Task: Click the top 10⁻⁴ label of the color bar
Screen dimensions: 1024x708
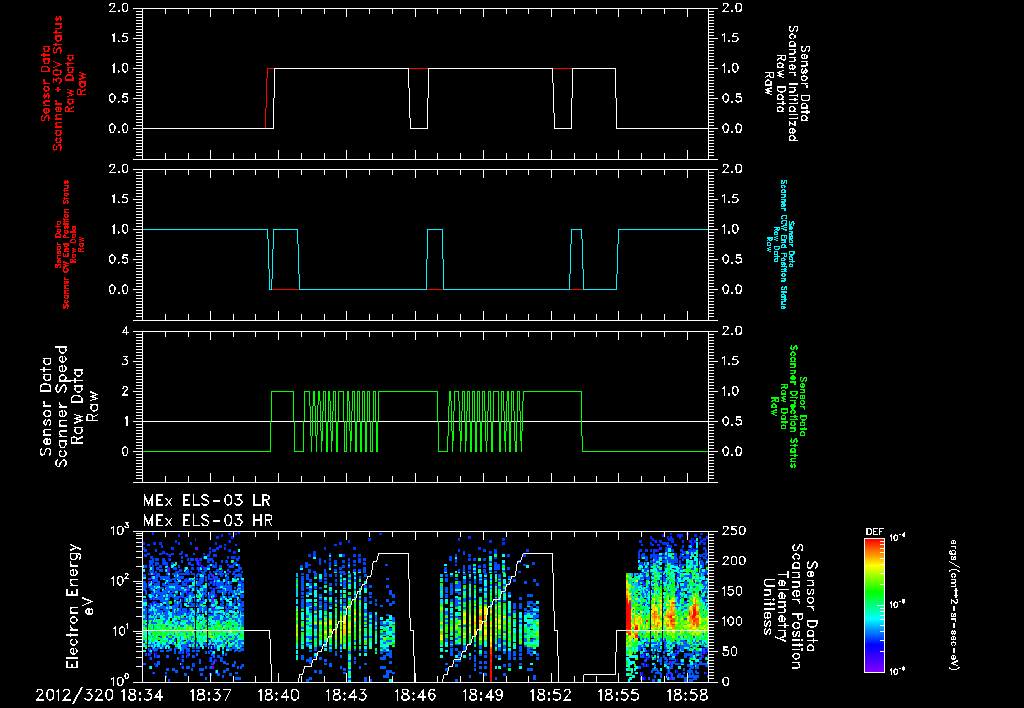Action: pyautogui.click(x=898, y=538)
